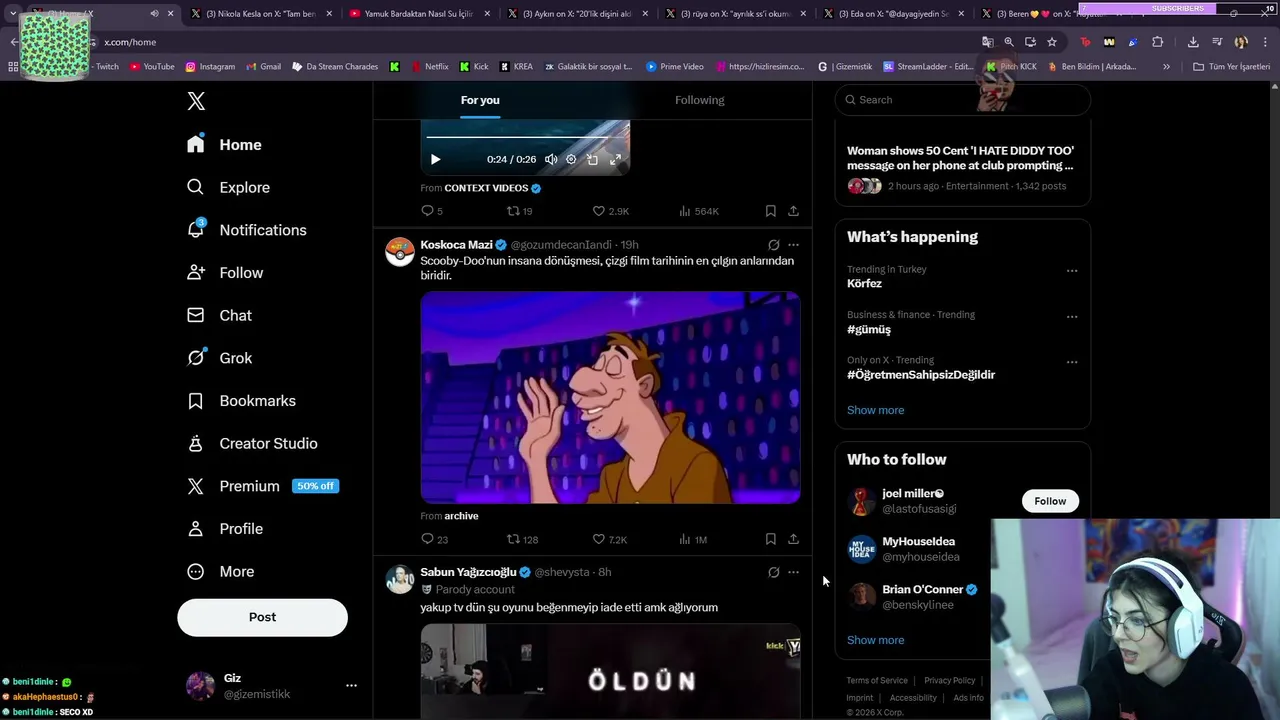Open Grok actions on Sabun Yağızcıoğlu post

773,572
